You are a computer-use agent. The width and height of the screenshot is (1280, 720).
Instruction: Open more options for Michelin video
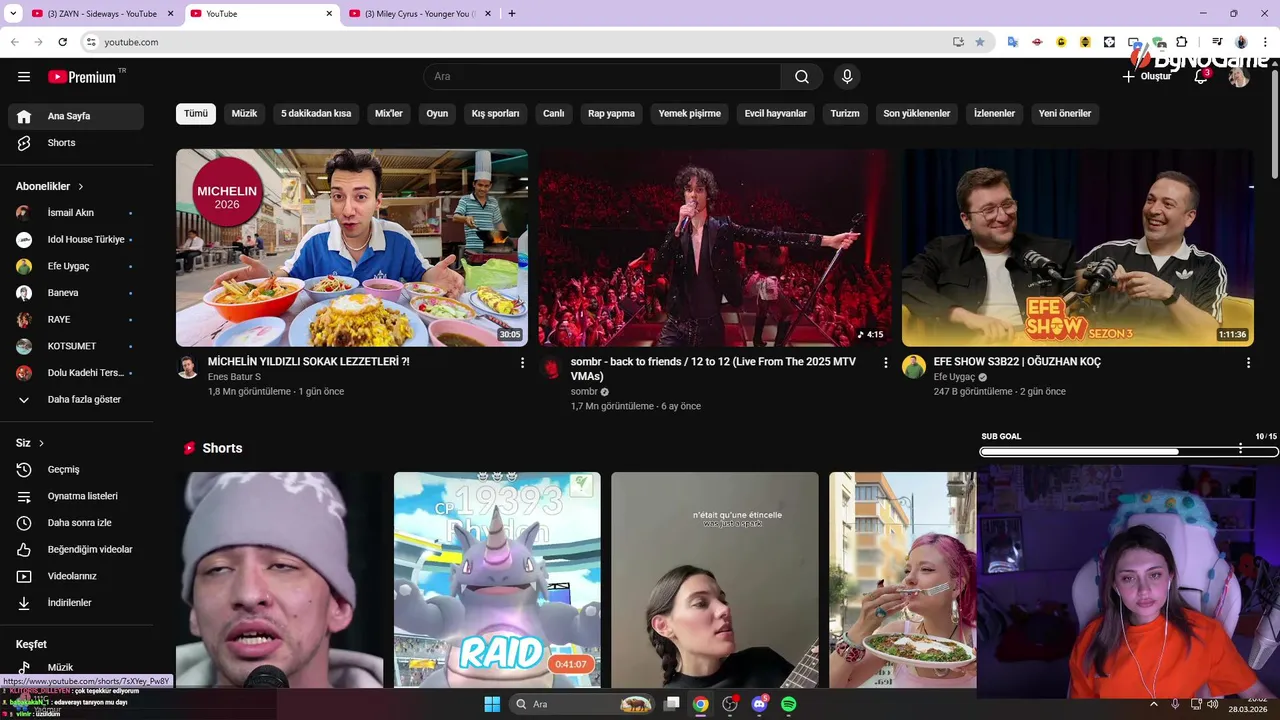[522, 363]
